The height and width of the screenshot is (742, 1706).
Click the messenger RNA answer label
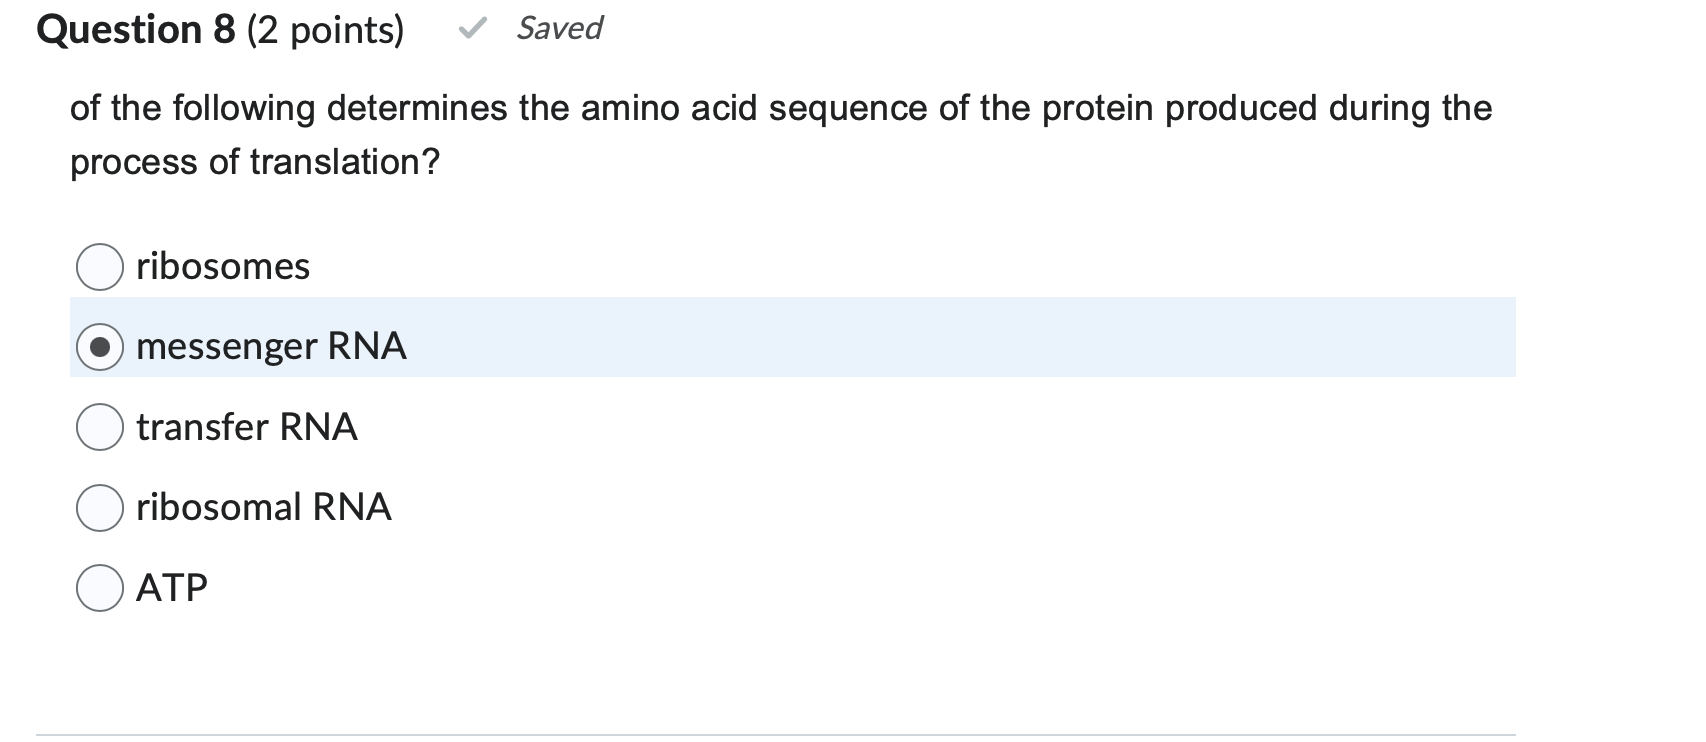click(x=271, y=346)
